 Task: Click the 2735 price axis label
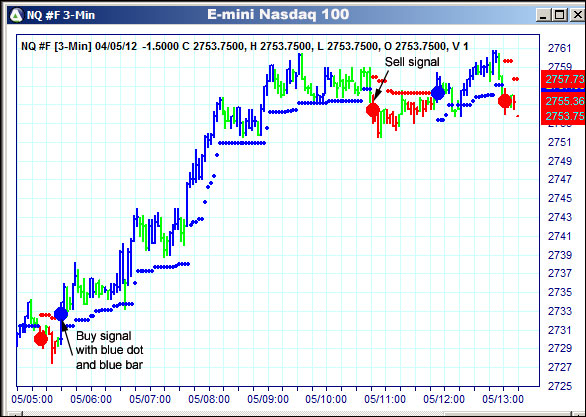tap(559, 292)
